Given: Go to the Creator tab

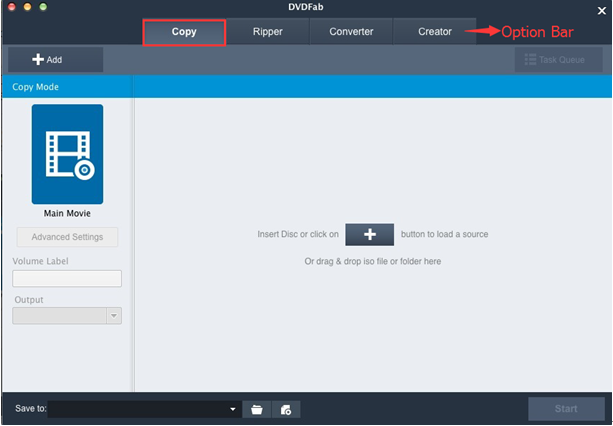Looking at the screenshot, I should pos(435,32).
